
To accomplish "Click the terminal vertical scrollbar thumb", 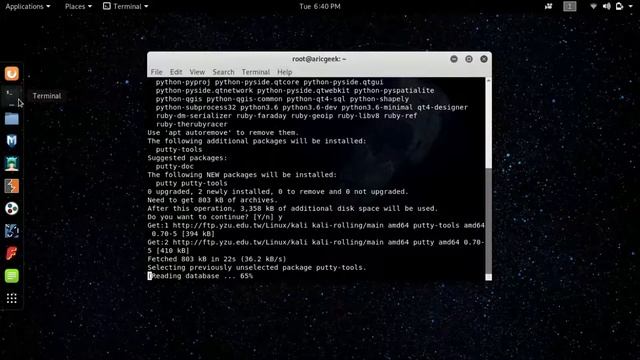I will pos(488,222).
